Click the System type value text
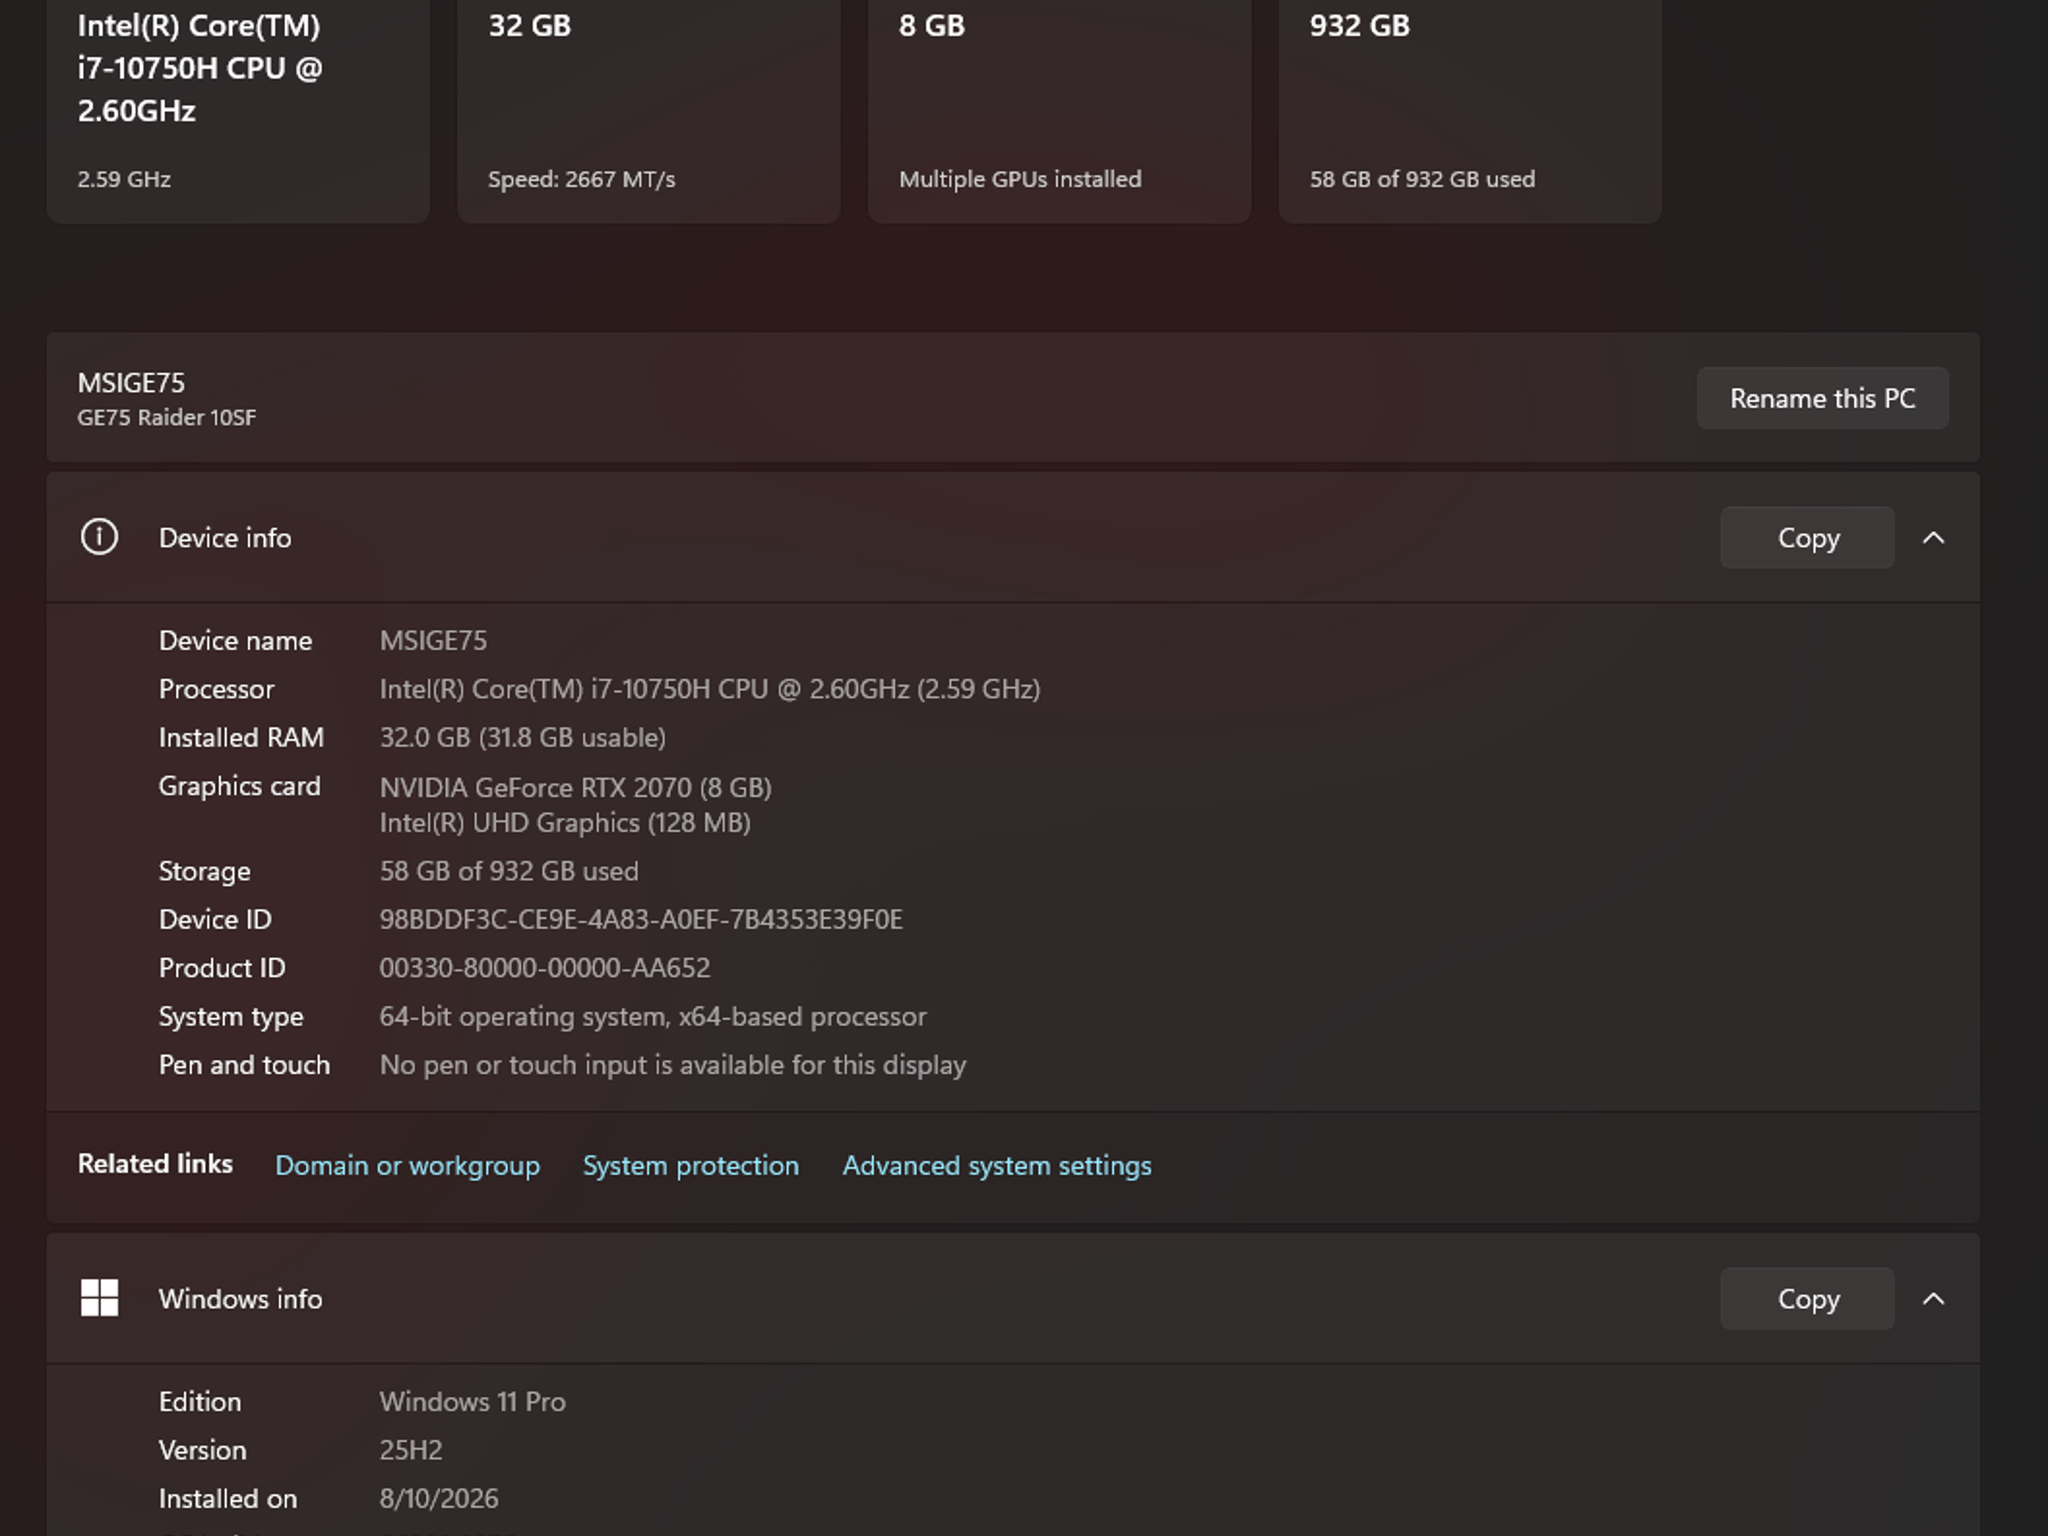The image size is (2048, 1536). click(653, 1017)
